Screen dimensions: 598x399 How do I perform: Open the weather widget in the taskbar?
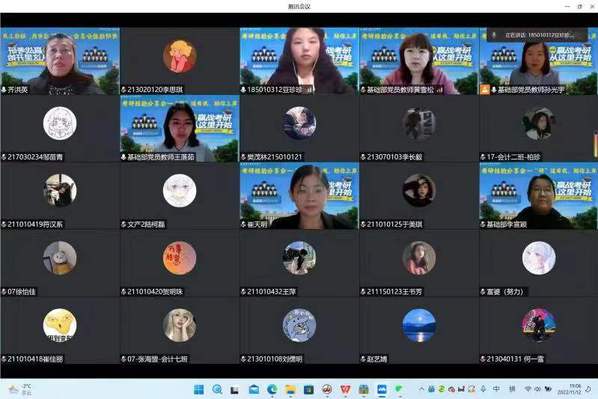click(x=20, y=389)
